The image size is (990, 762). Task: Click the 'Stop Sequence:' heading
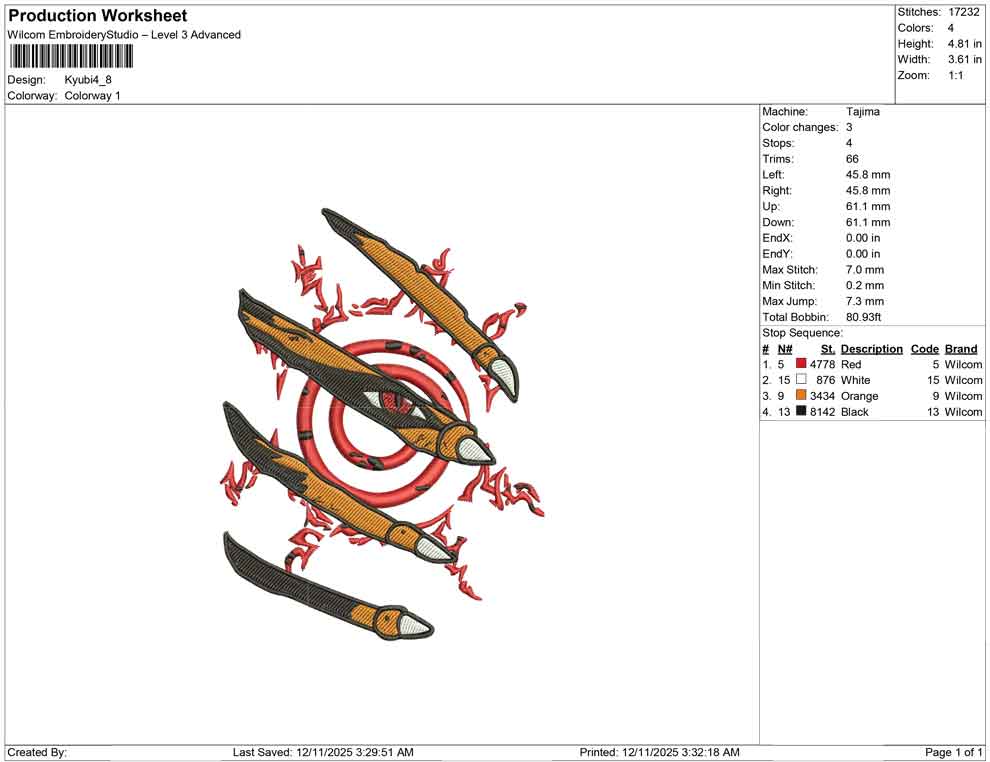pos(802,333)
